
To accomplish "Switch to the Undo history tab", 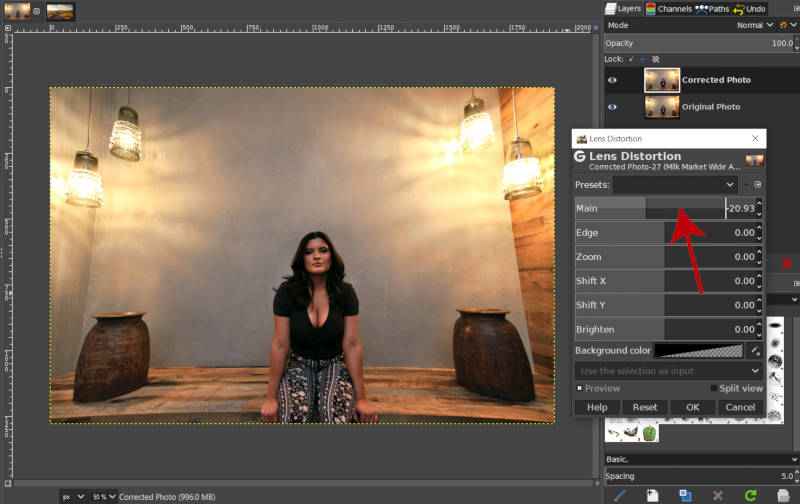I will click(x=749, y=9).
